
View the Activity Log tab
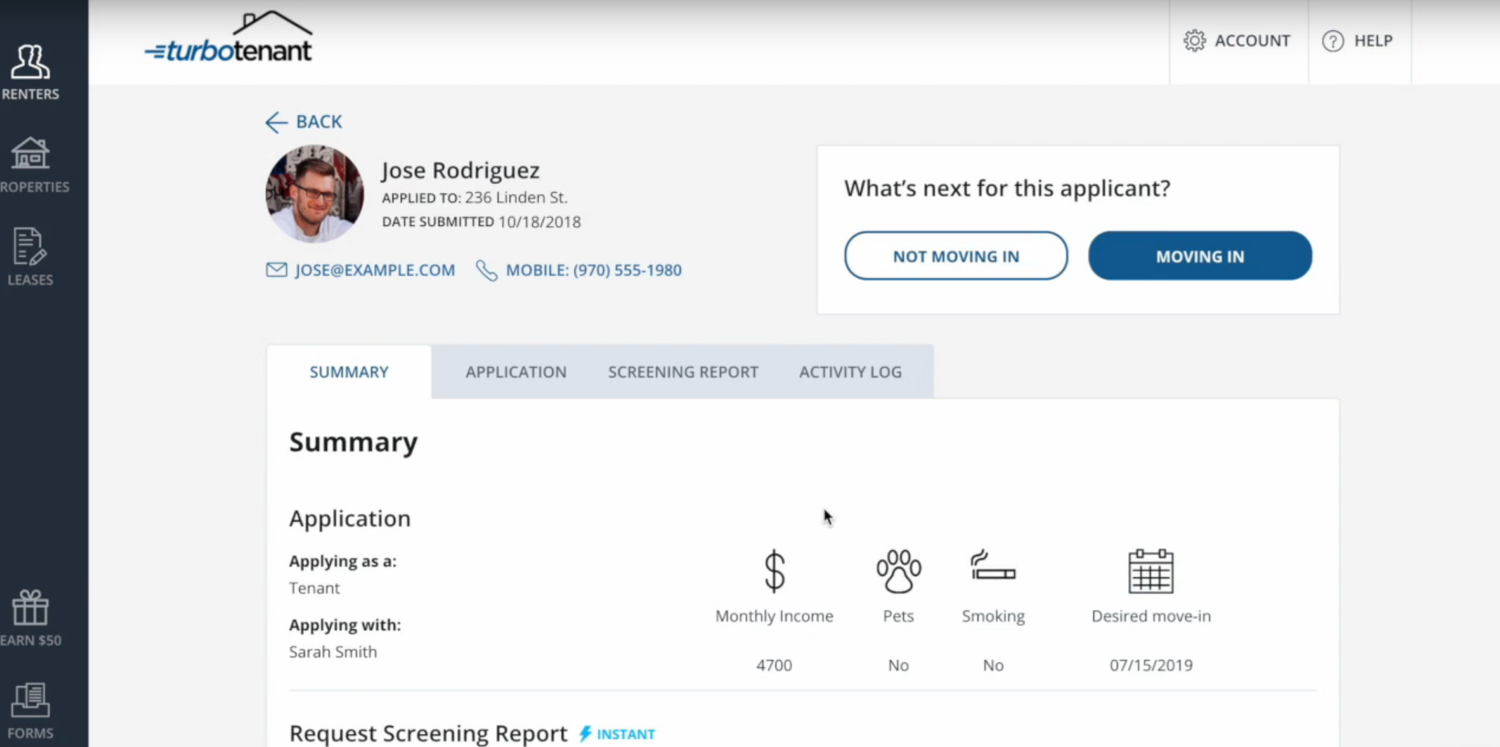pyautogui.click(x=850, y=372)
